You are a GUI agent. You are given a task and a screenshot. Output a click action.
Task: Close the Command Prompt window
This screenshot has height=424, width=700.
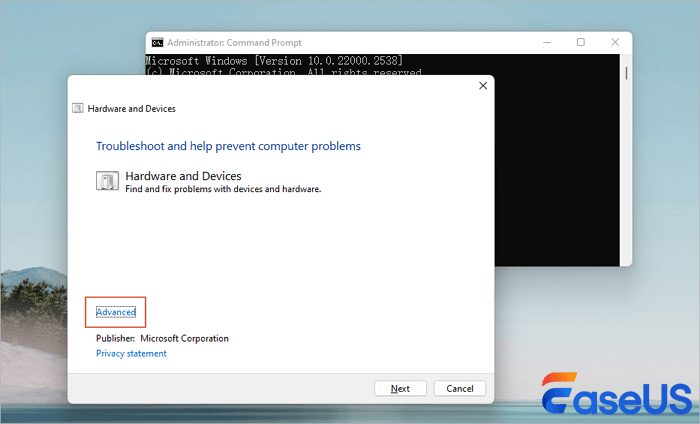(615, 42)
